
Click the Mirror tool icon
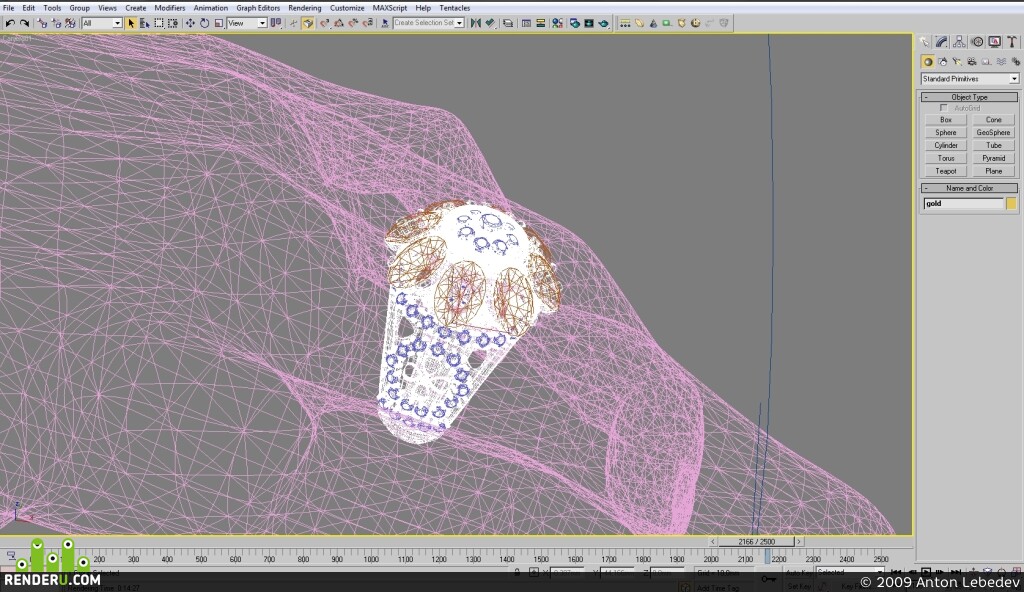point(475,23)
